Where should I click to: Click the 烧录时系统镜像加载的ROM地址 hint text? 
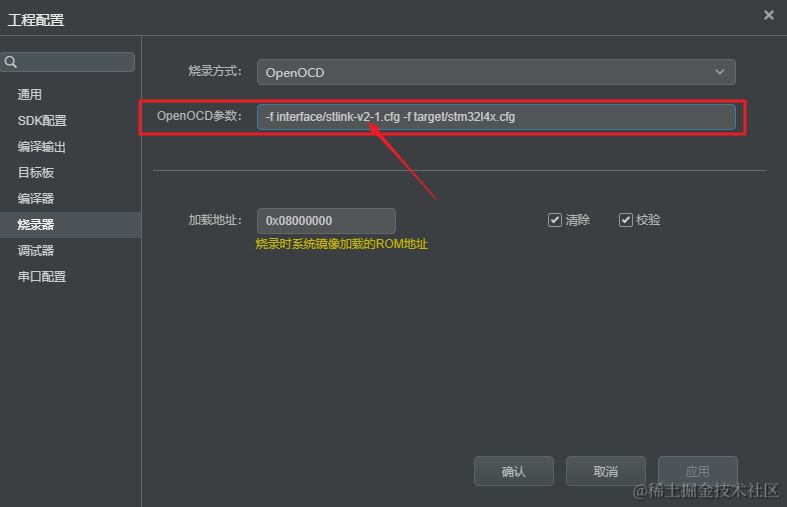pyautogui.click(x=341, y=244)
